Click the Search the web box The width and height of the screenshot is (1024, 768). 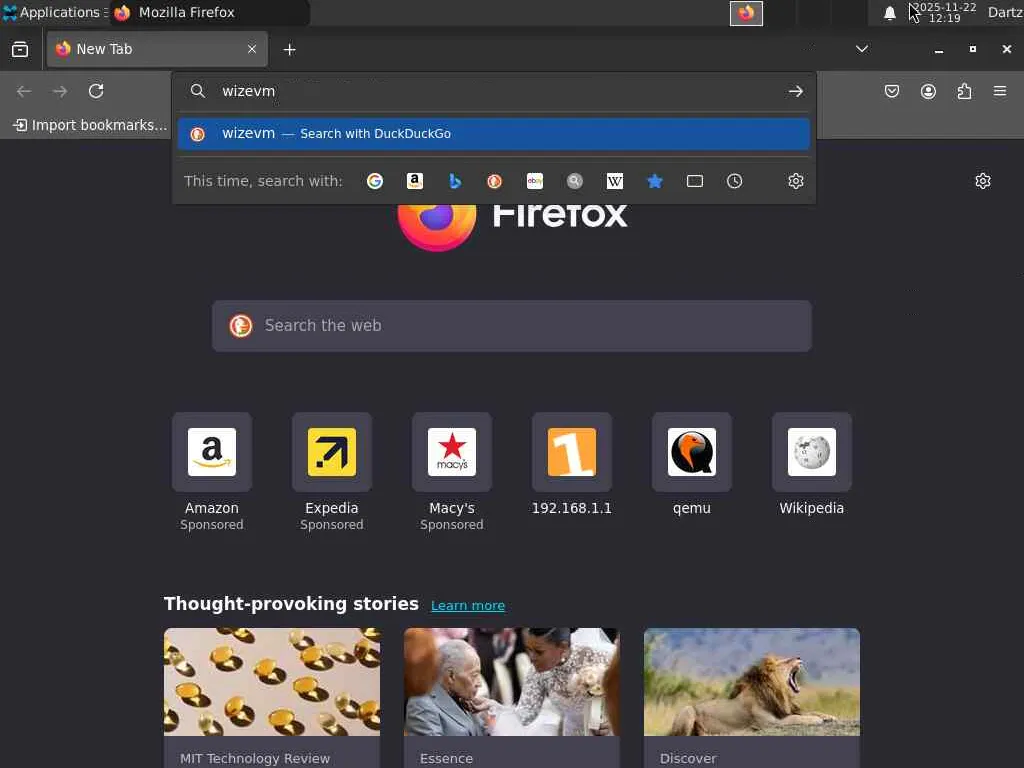[512, 326]
